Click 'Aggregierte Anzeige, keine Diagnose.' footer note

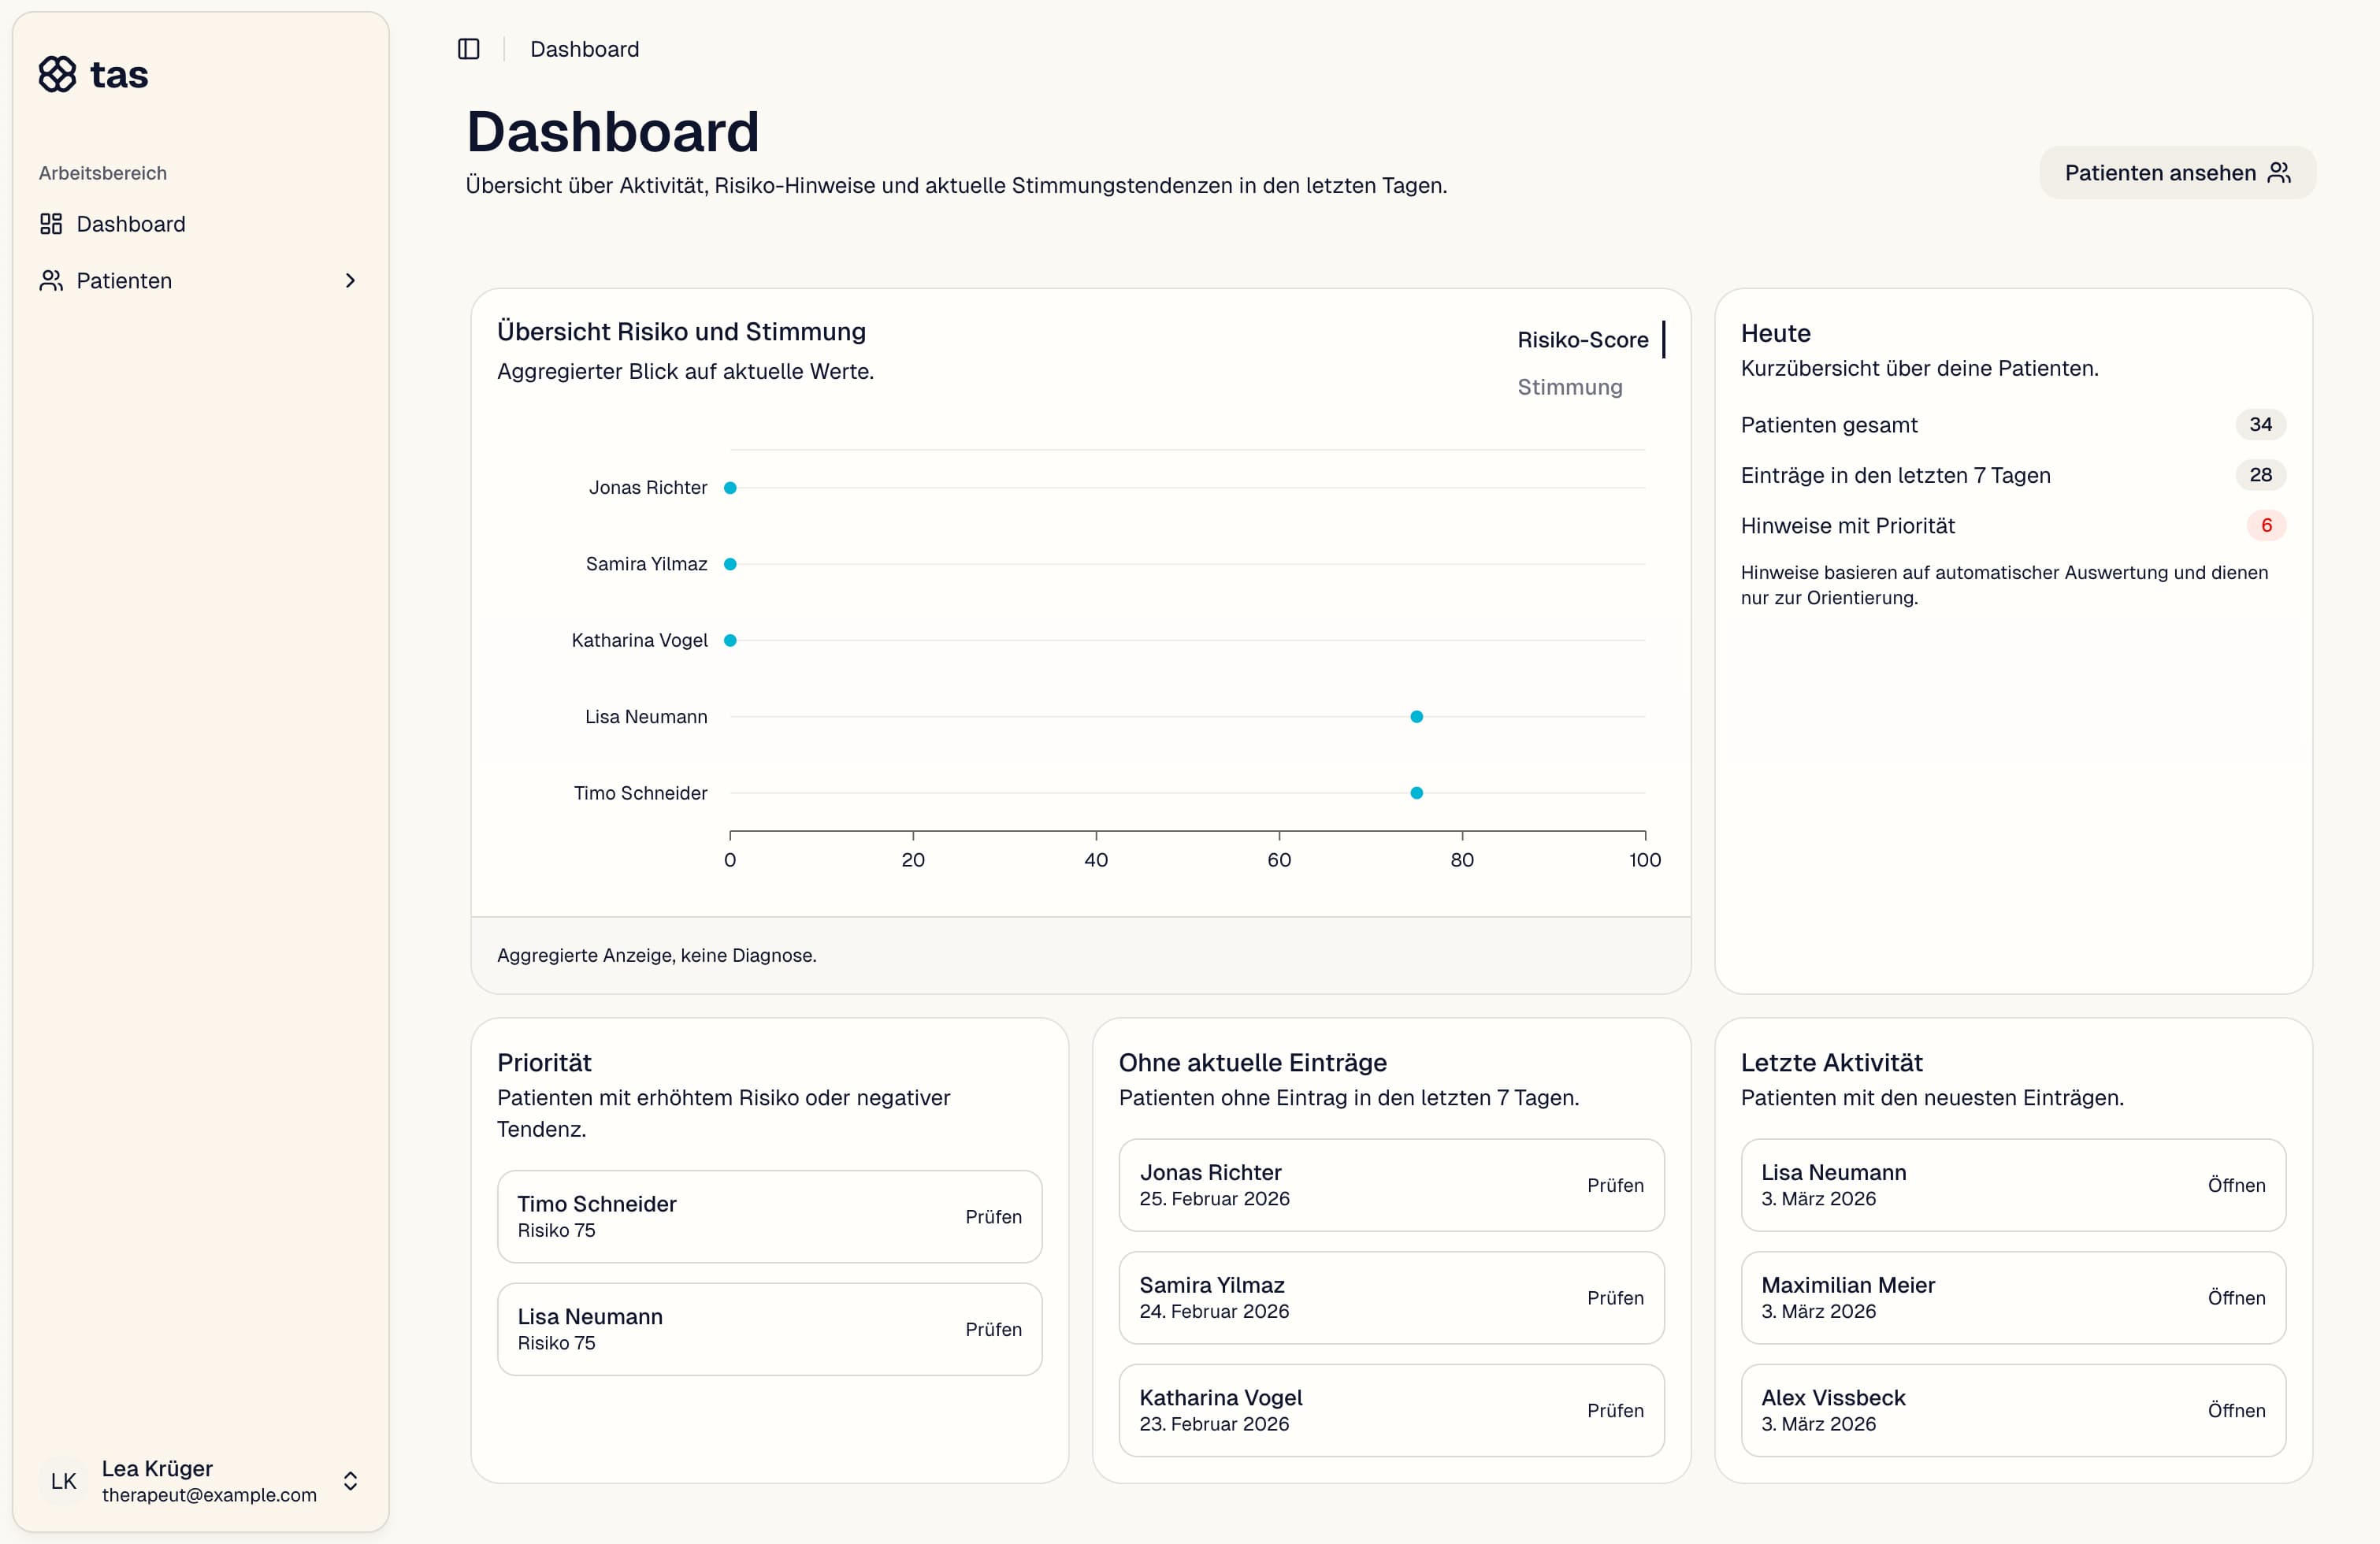656,956
